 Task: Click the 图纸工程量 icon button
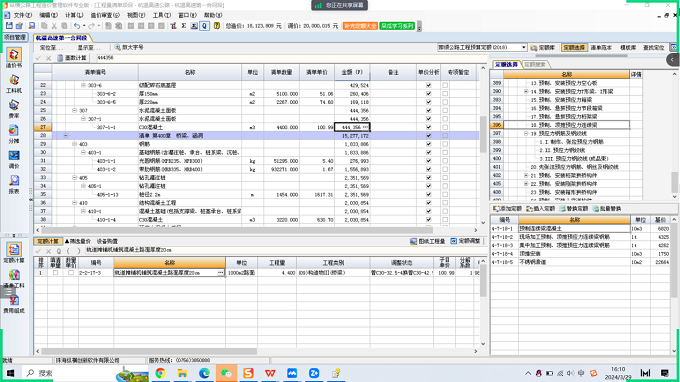tap(428, 241)
